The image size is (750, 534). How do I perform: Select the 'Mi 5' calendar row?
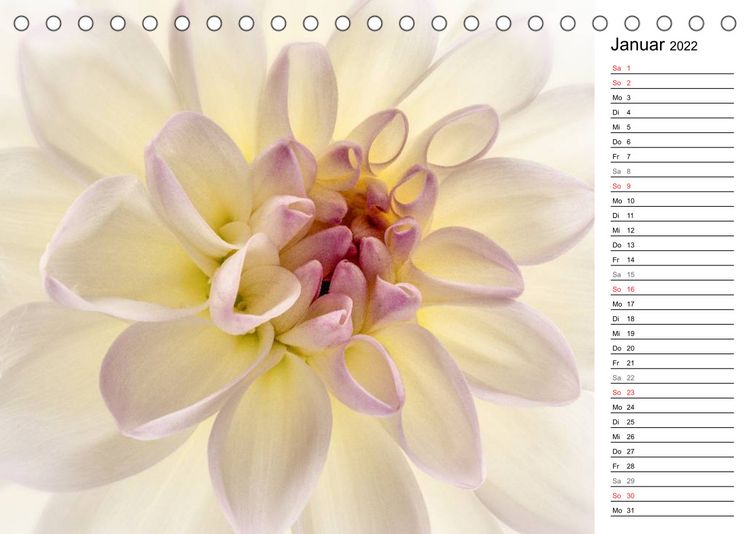point(672,127)
